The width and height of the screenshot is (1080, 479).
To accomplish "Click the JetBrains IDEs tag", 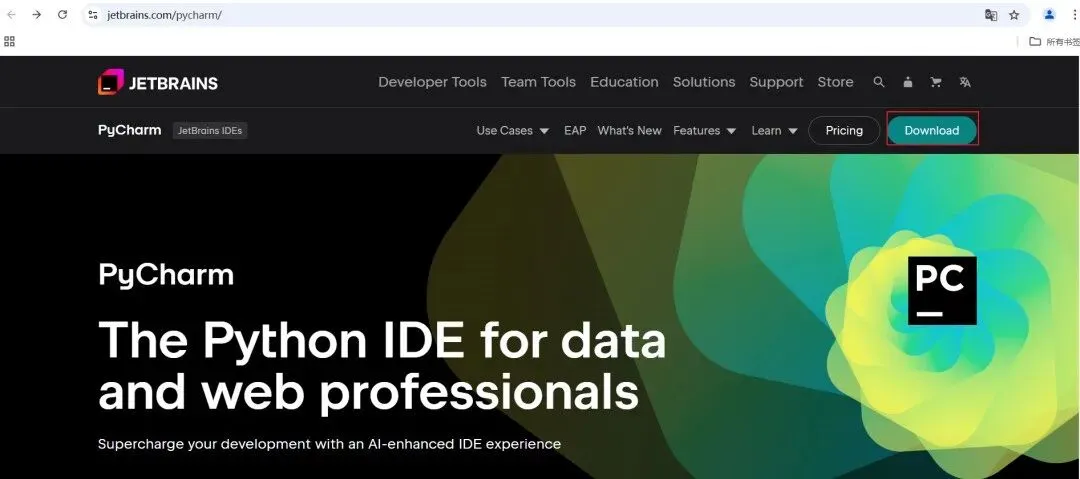I will (210, 130).
